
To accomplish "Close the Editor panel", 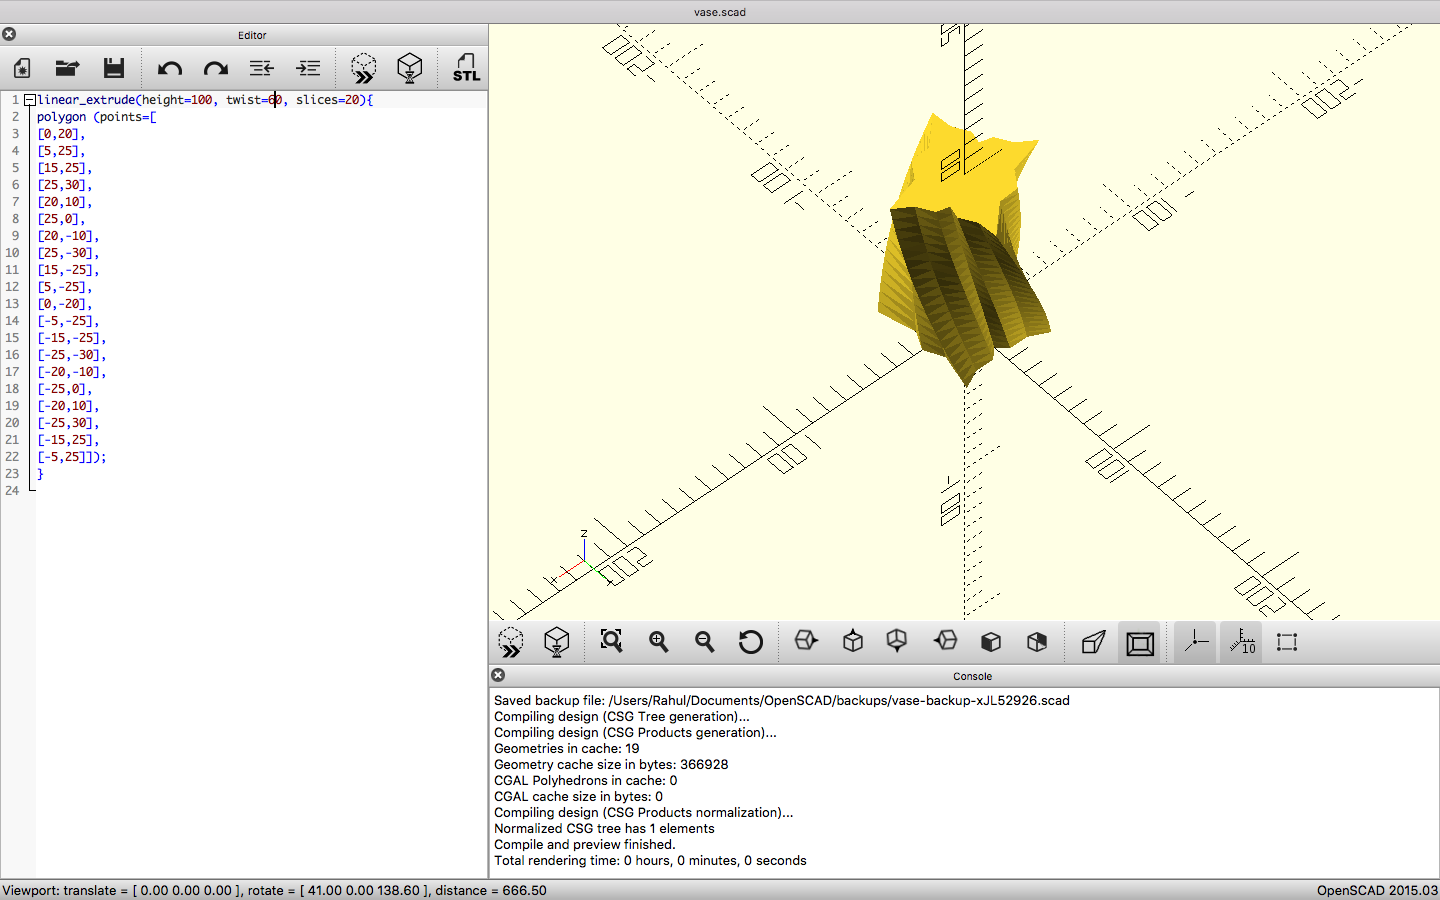I will [x=9, y=34].
